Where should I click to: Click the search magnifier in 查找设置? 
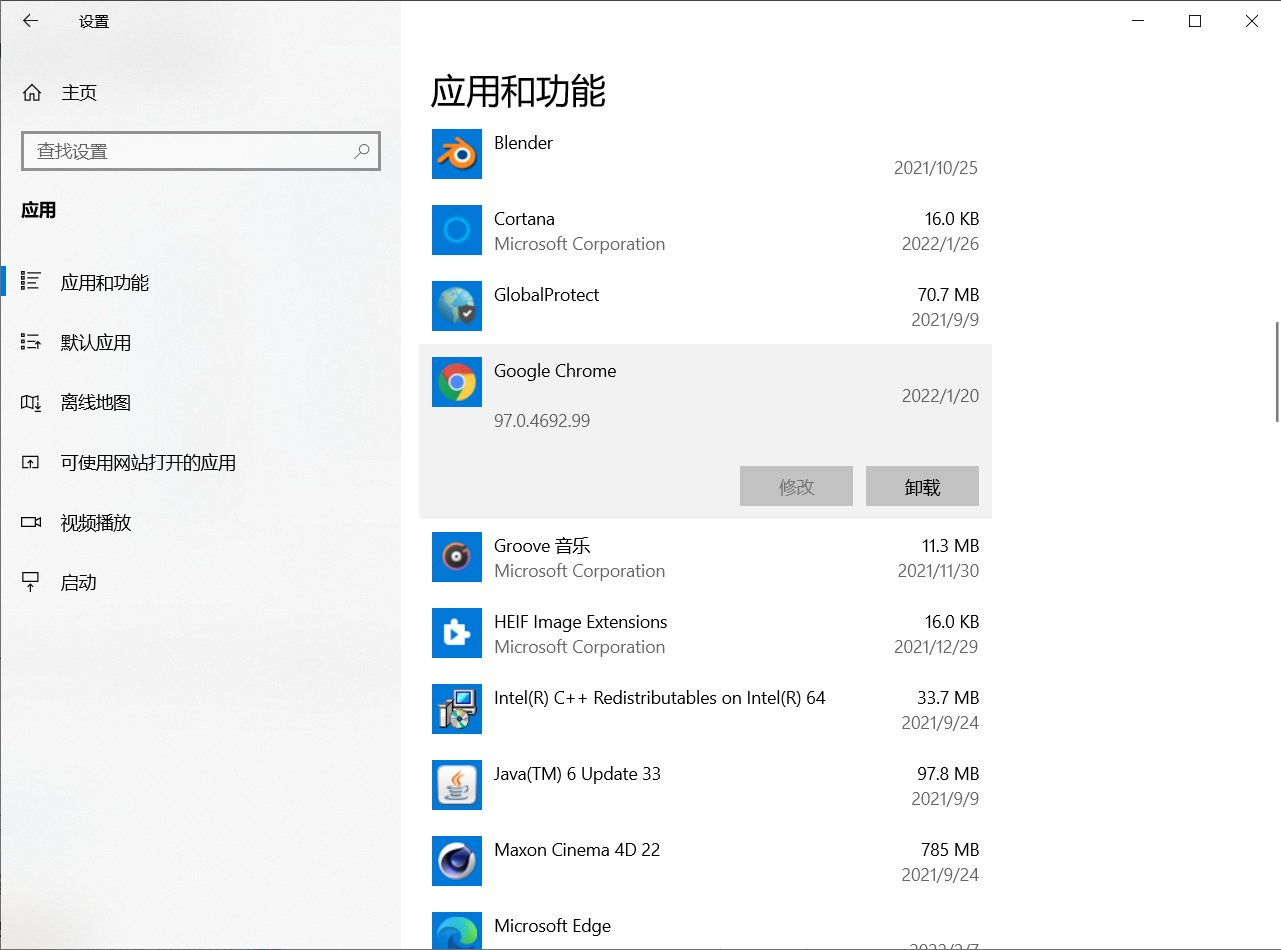[x=361, y=151]
